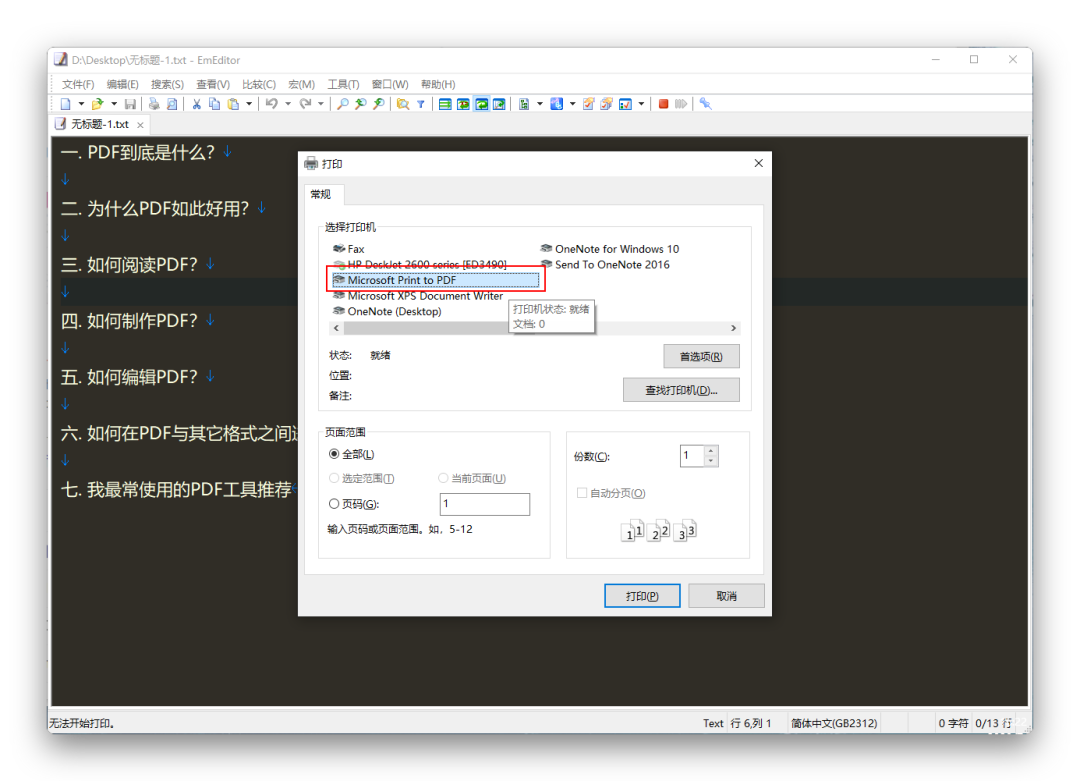This screenshot has height=781, width=1080.
Task: Click the printer list left scroll arrow
Action: 336,328
